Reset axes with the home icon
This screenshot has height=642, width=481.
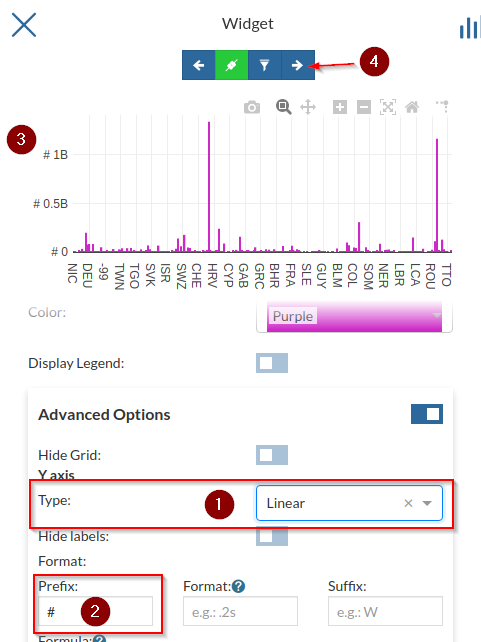click(x=412, y=107)
